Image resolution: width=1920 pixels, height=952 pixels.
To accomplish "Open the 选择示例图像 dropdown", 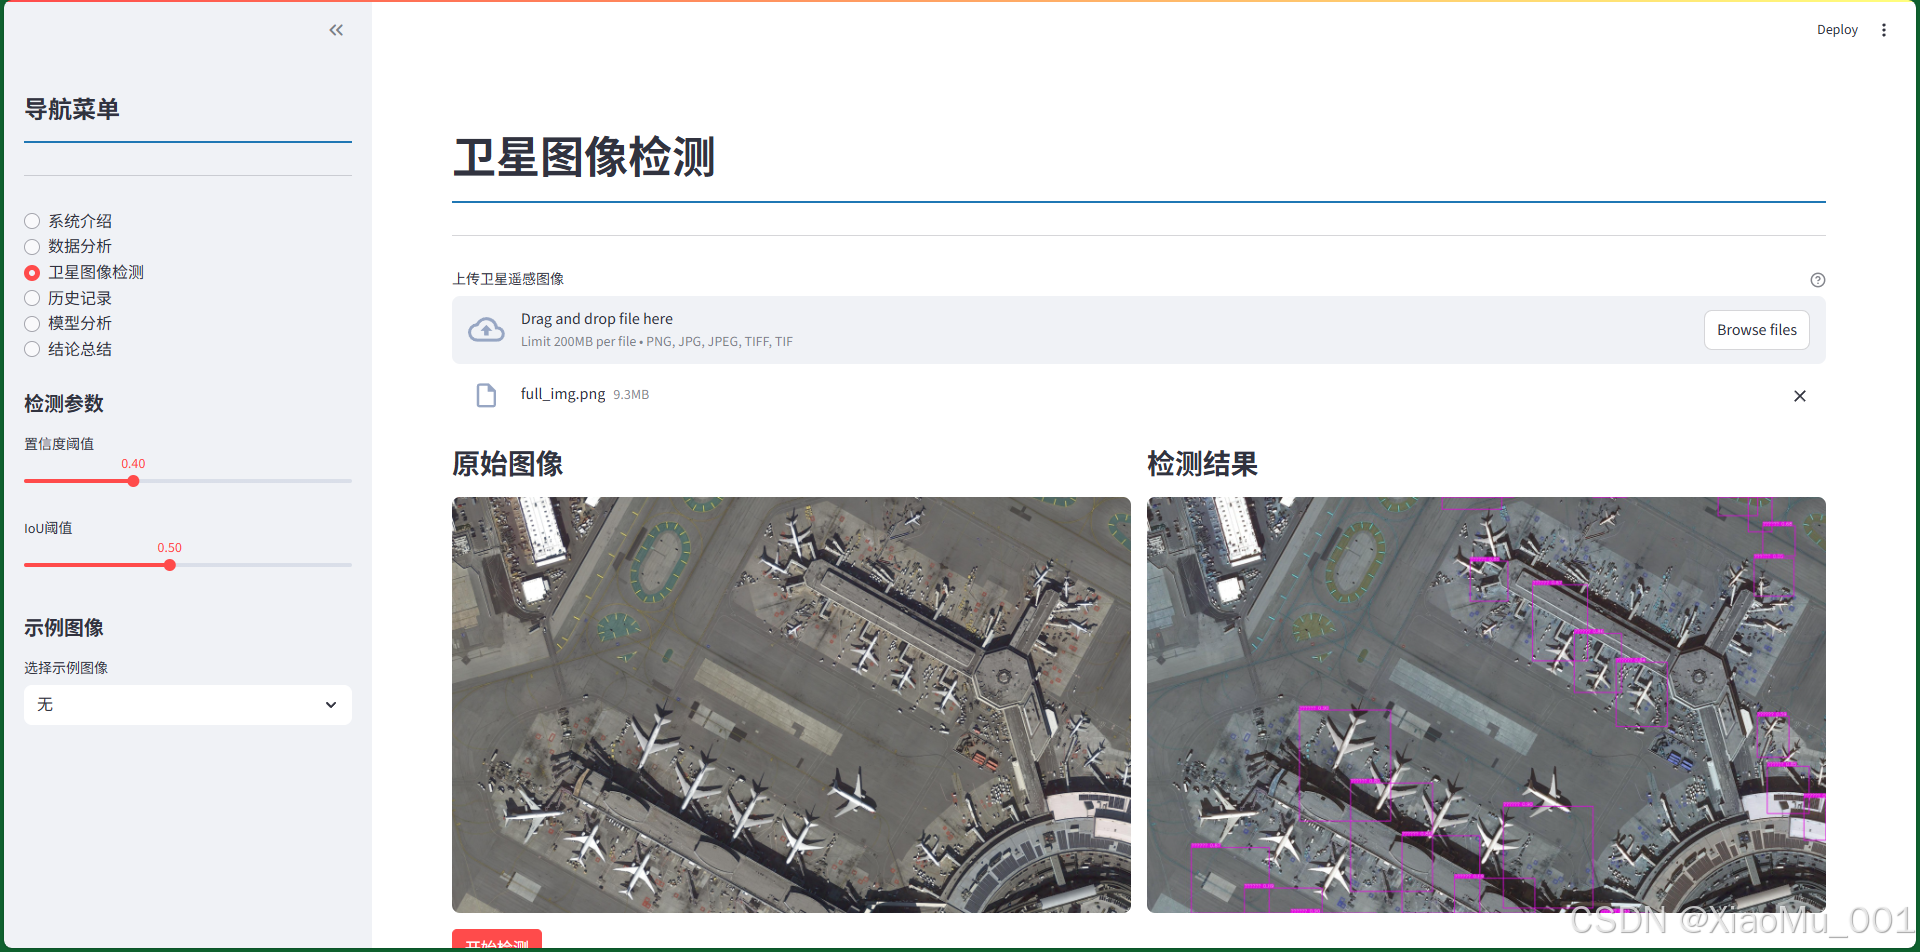I will [x=188, y=705].
